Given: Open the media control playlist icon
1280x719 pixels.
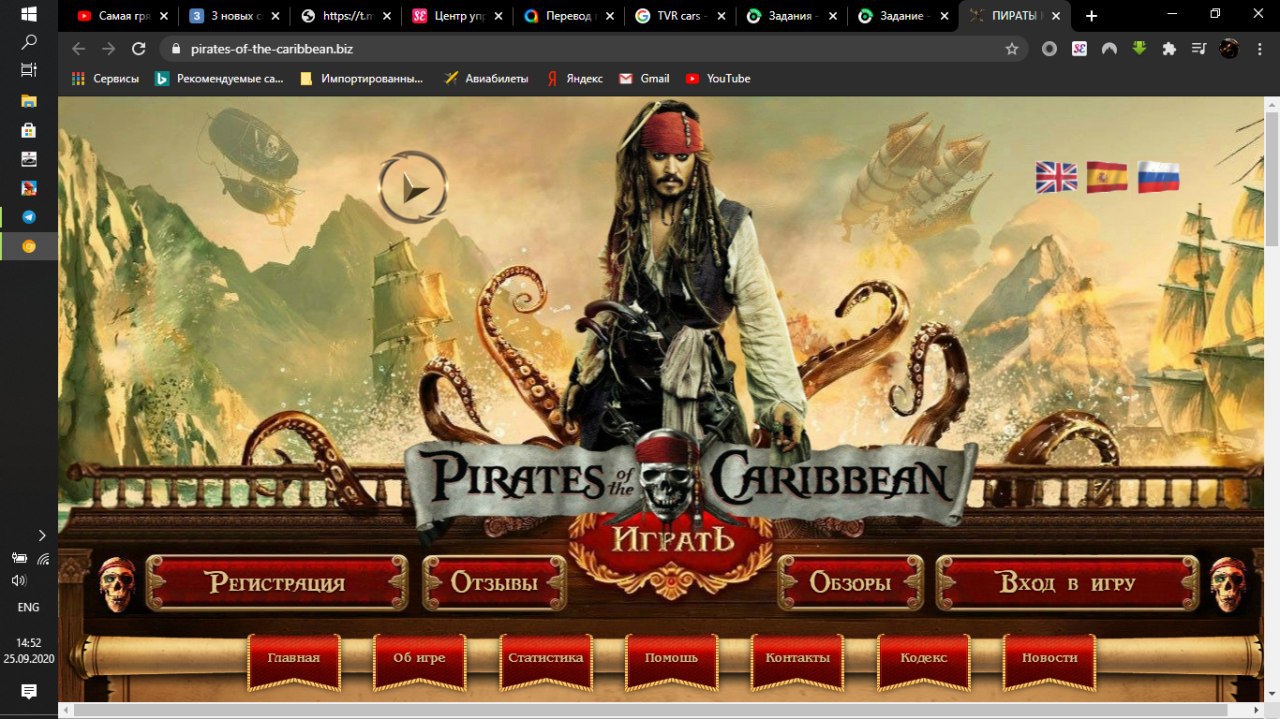Looking at the screenshot, I should pyautogui.click(x=1198, y=48).
